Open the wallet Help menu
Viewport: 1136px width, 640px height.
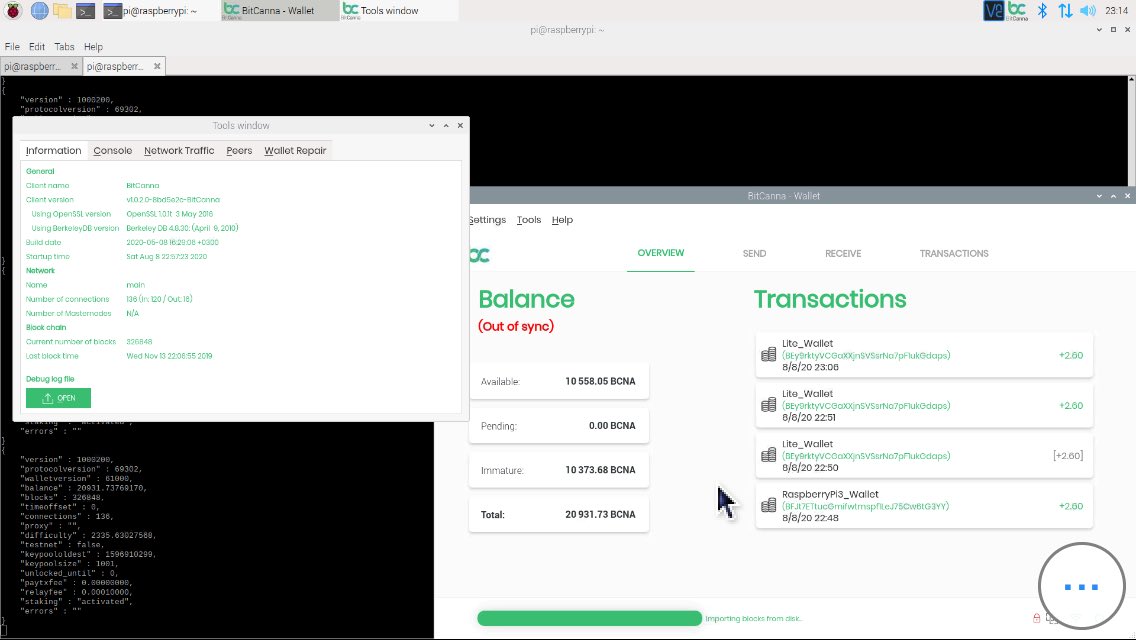coord(562,220)
